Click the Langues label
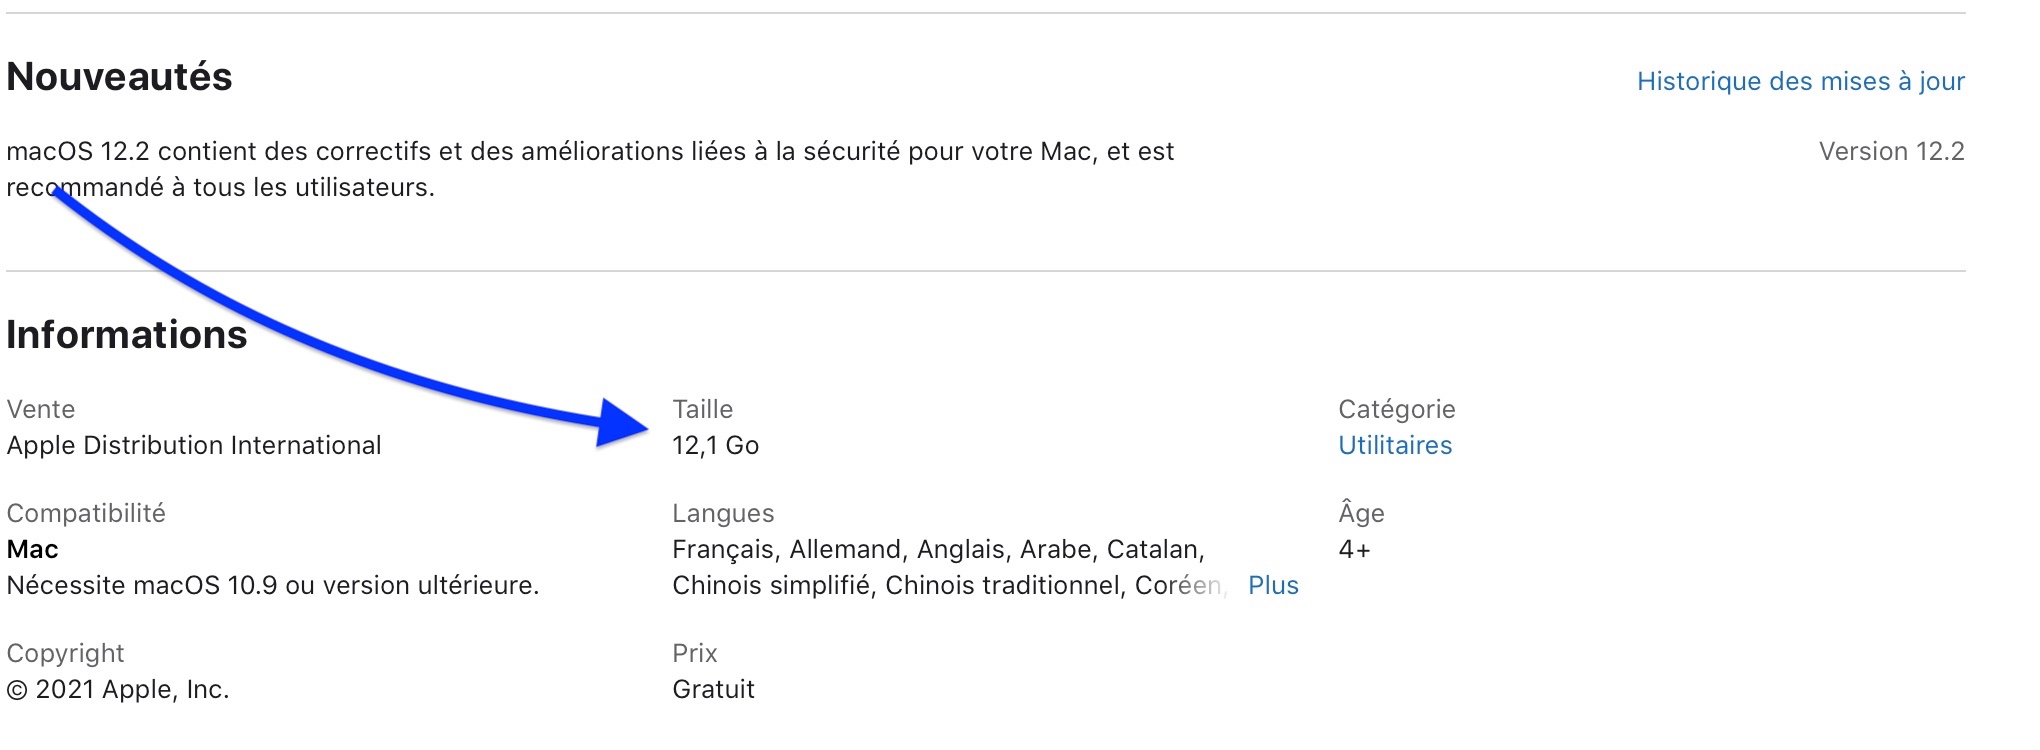2040x750 pixels. [722, 513]
